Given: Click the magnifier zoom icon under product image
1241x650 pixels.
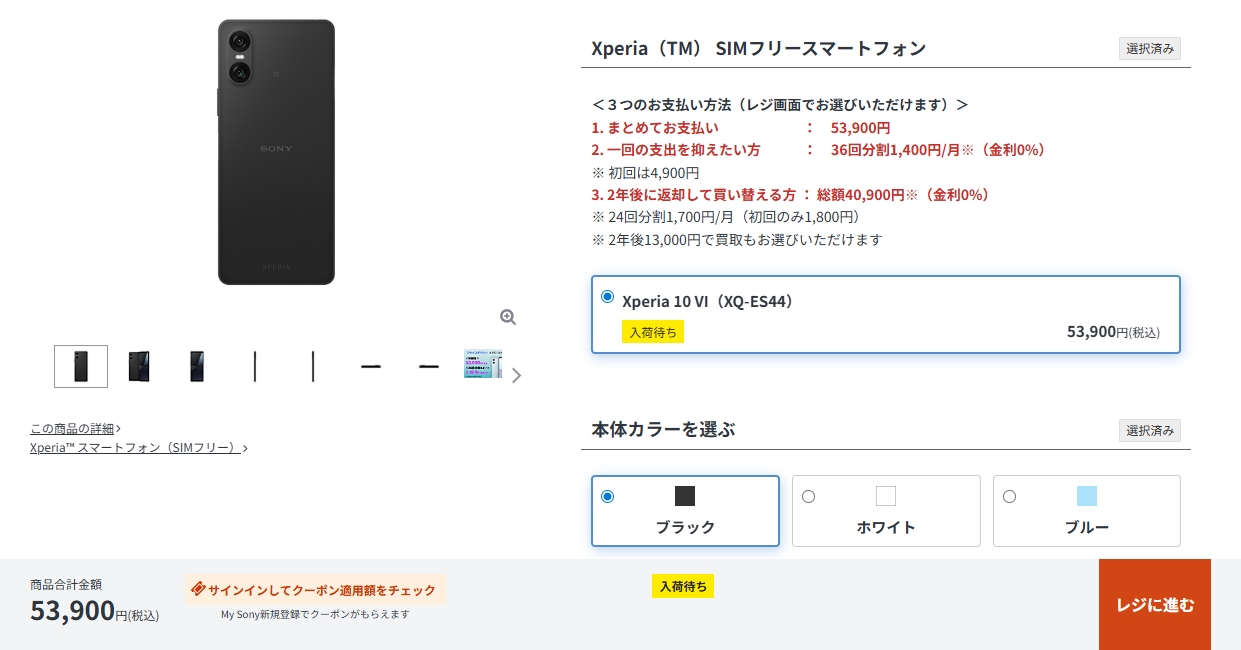Looking at the screenshot, I should (508, 317).
